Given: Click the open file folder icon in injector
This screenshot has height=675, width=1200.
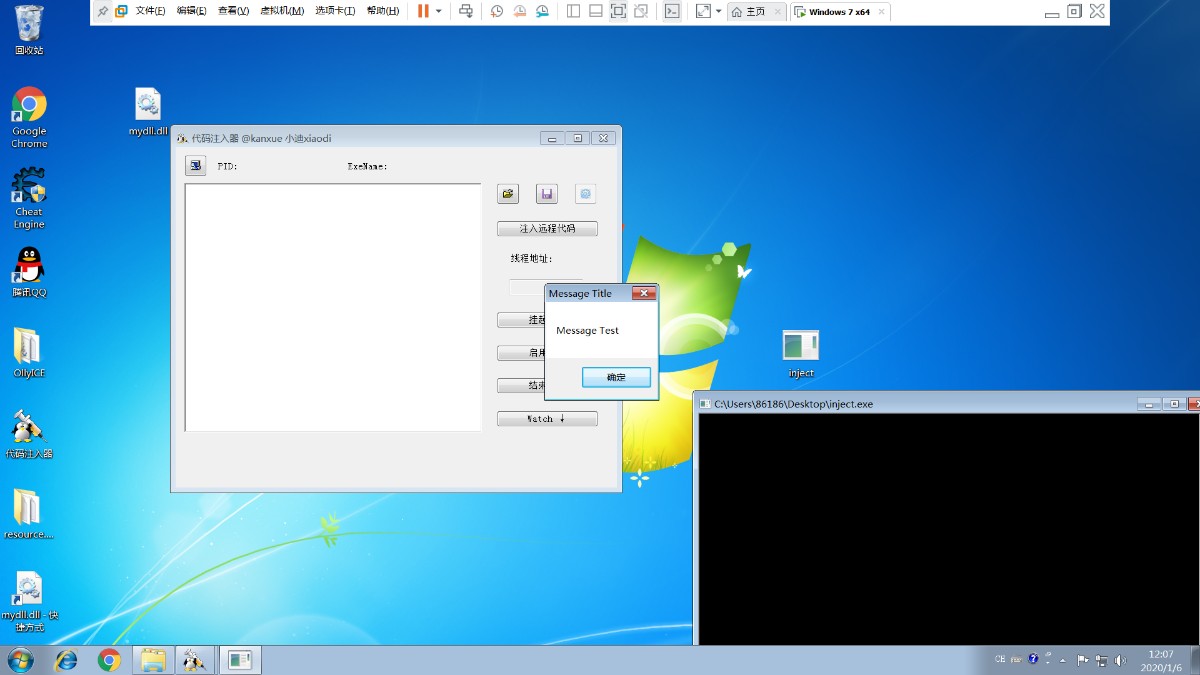Looking at the screenshot, I should click(x=508, y=194).
